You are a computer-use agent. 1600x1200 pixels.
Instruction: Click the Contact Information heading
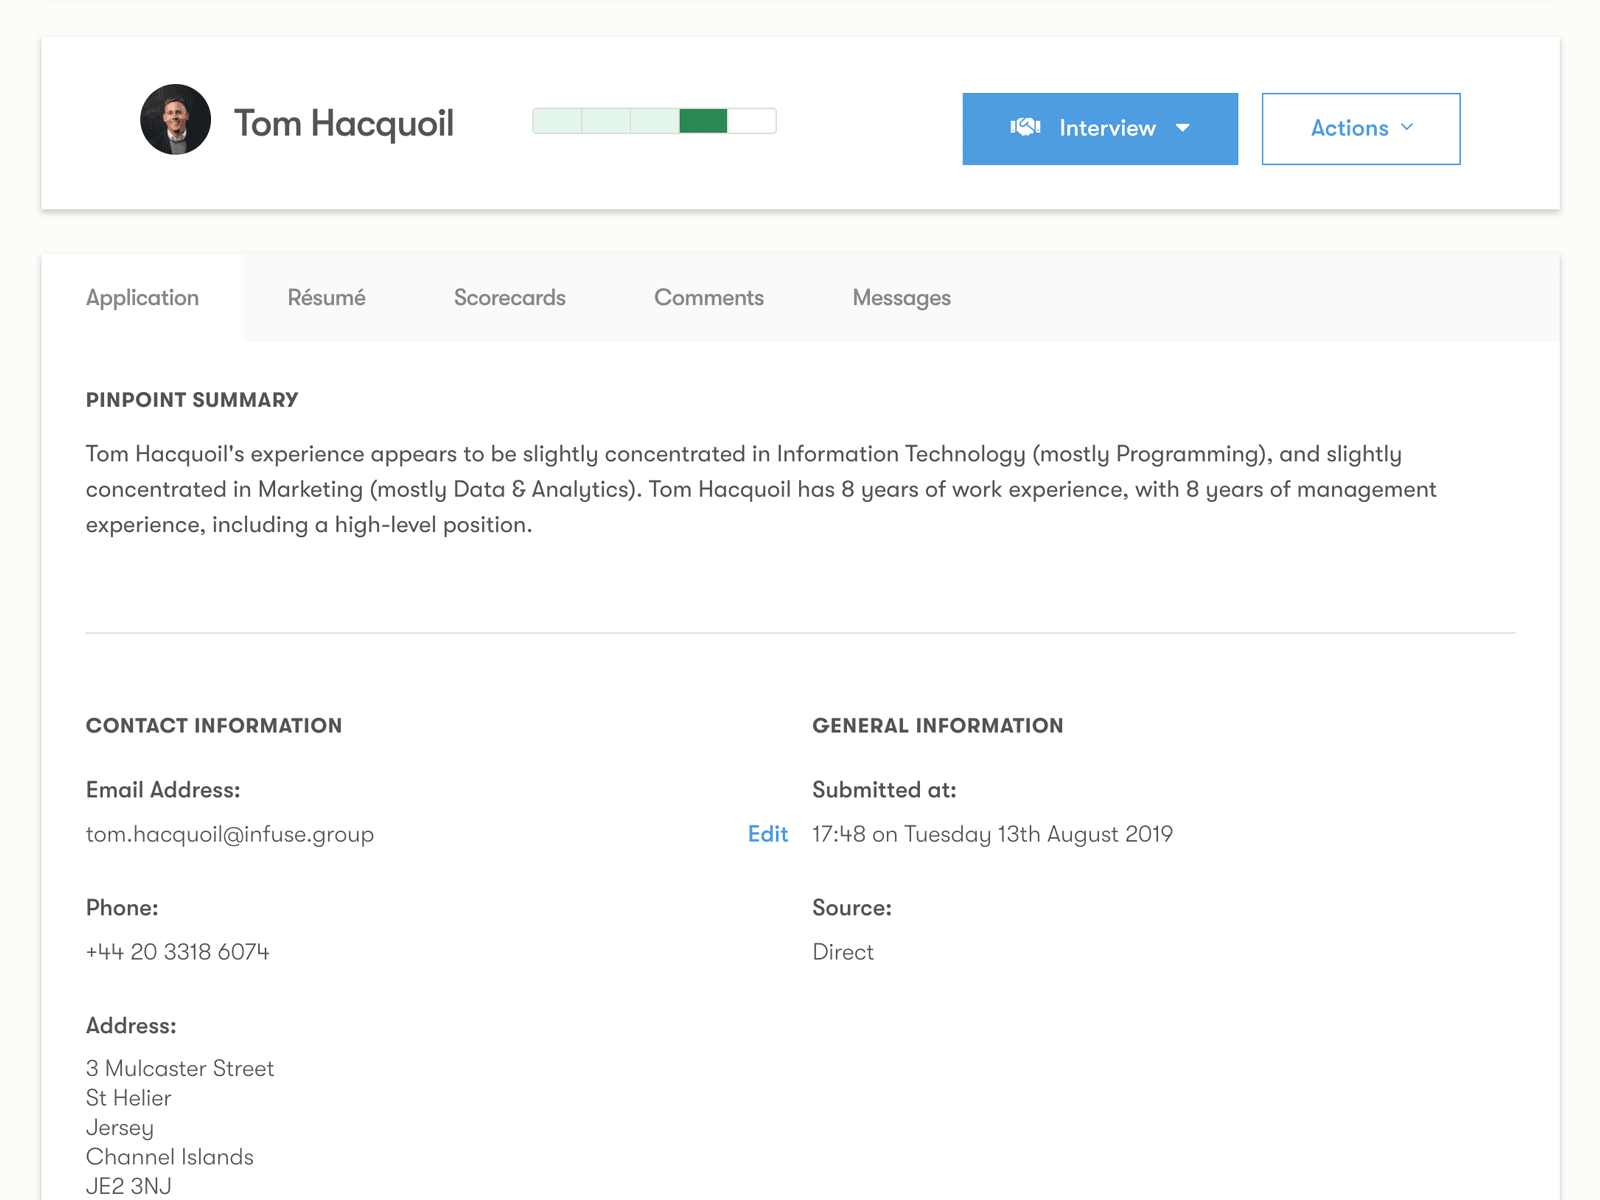(214, 726)
